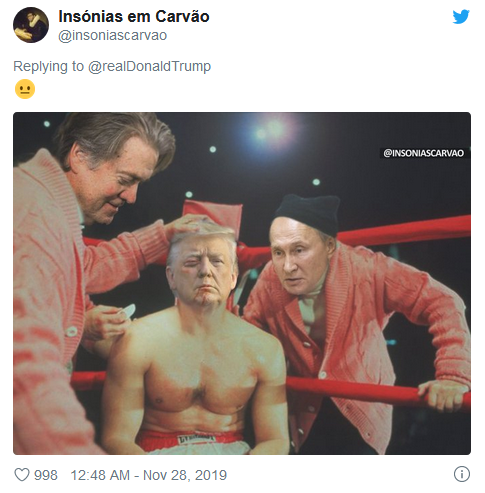This screenshot has width=485, height=493.
Task: Click the hand gripping the red rope
Action: tap(444, 395)
